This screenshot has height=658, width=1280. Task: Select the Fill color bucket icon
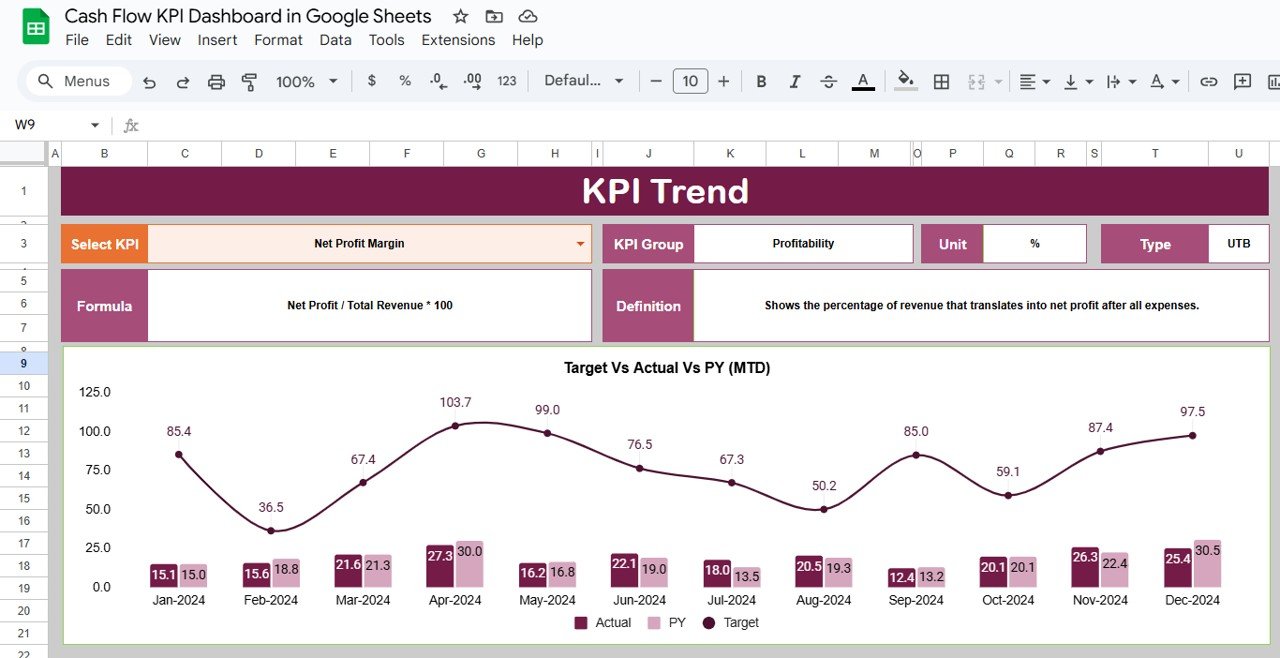click(903, 81)
